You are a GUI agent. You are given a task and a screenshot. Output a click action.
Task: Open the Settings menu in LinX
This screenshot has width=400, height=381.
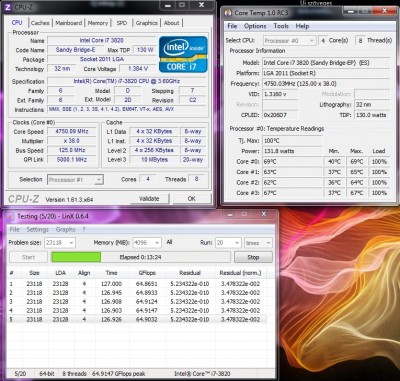click(x=37, y=229)
